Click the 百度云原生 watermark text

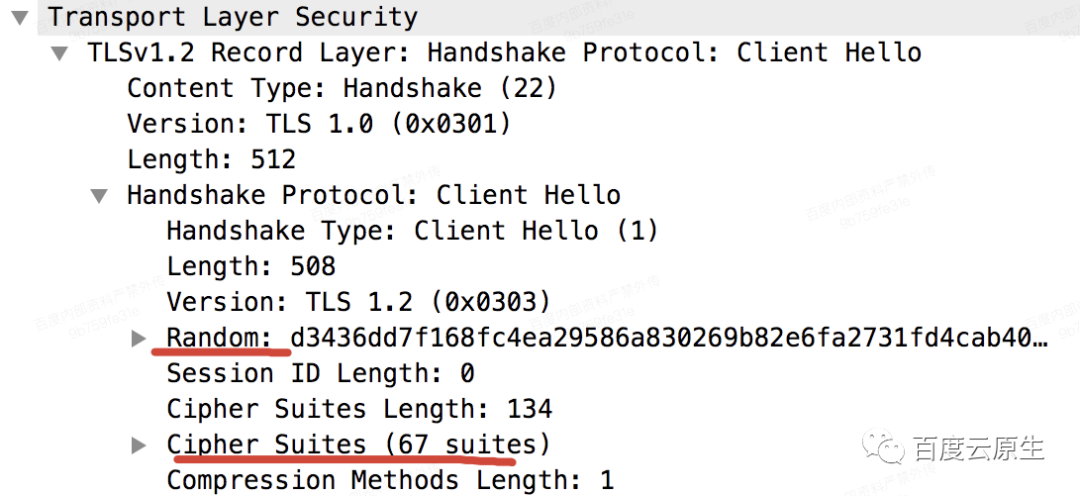979,448
